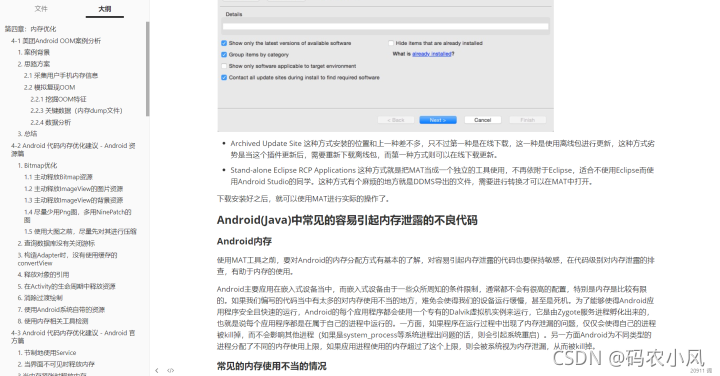
Task: Jump to 2.2.3 关键数据（内存dump文件）
Action: click(76, 111)
